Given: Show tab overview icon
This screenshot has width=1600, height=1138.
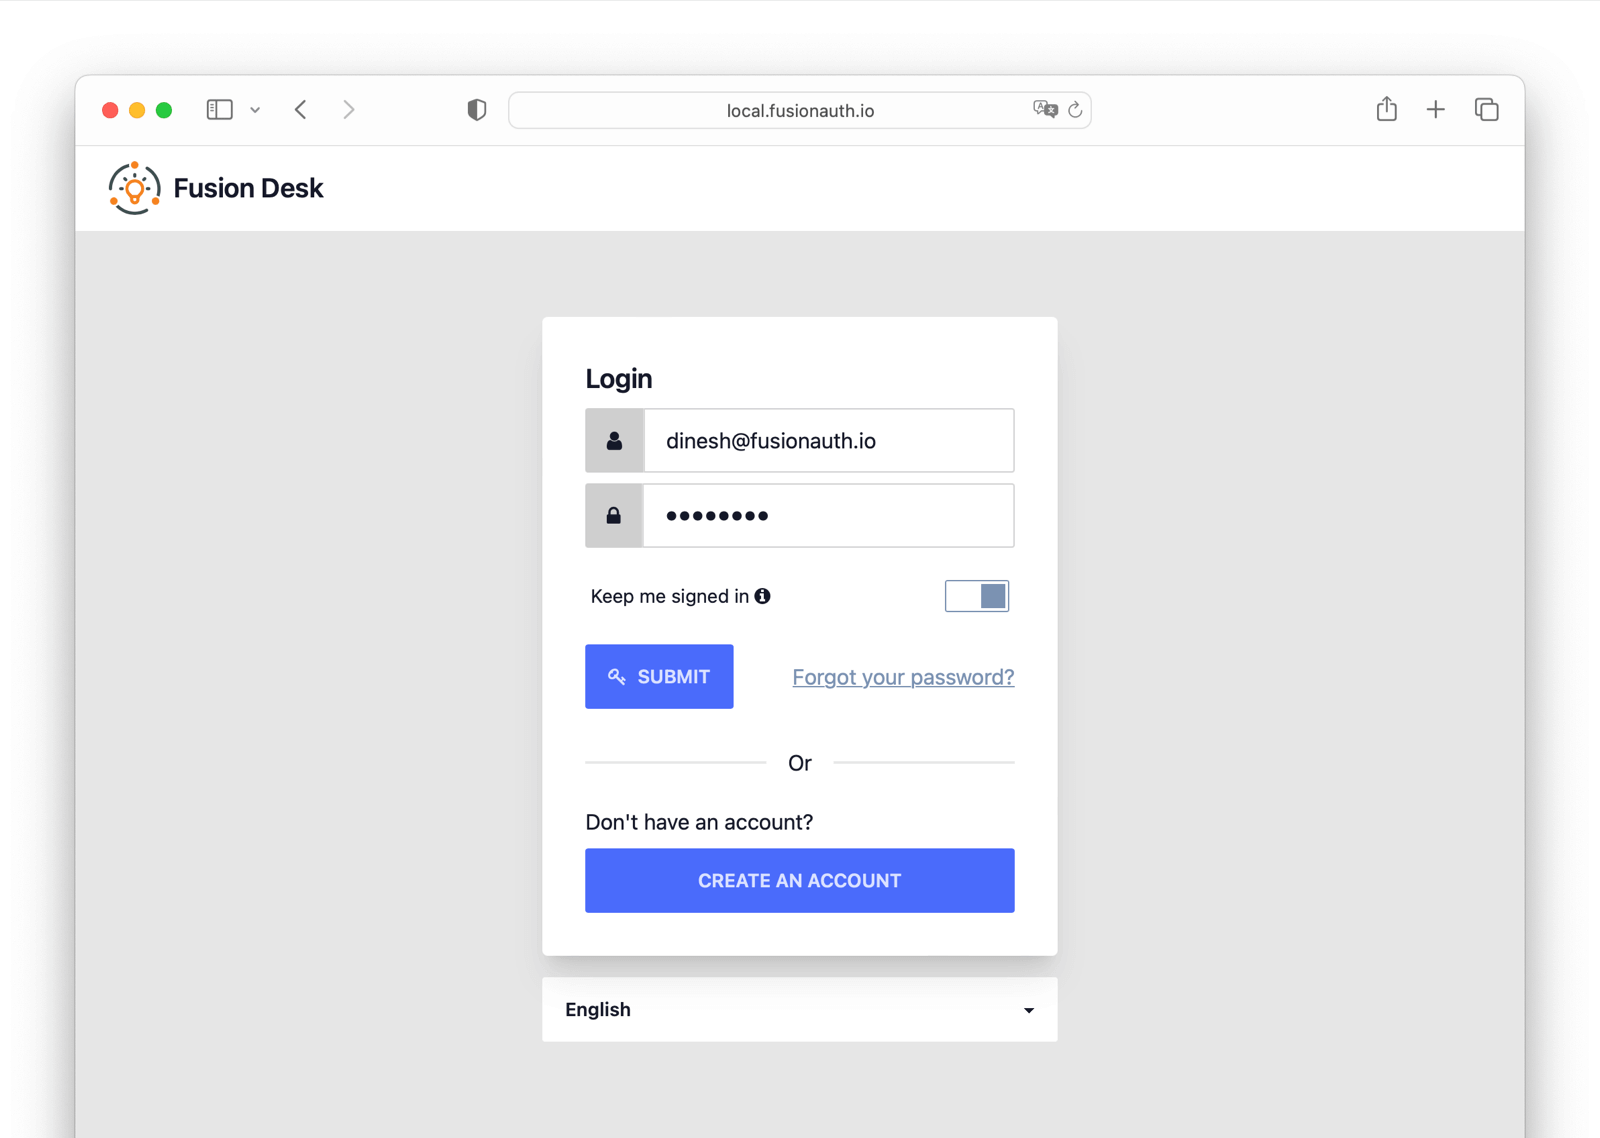Looking at the screenshot, I should pyautogui.click(x=1487, y=110).
